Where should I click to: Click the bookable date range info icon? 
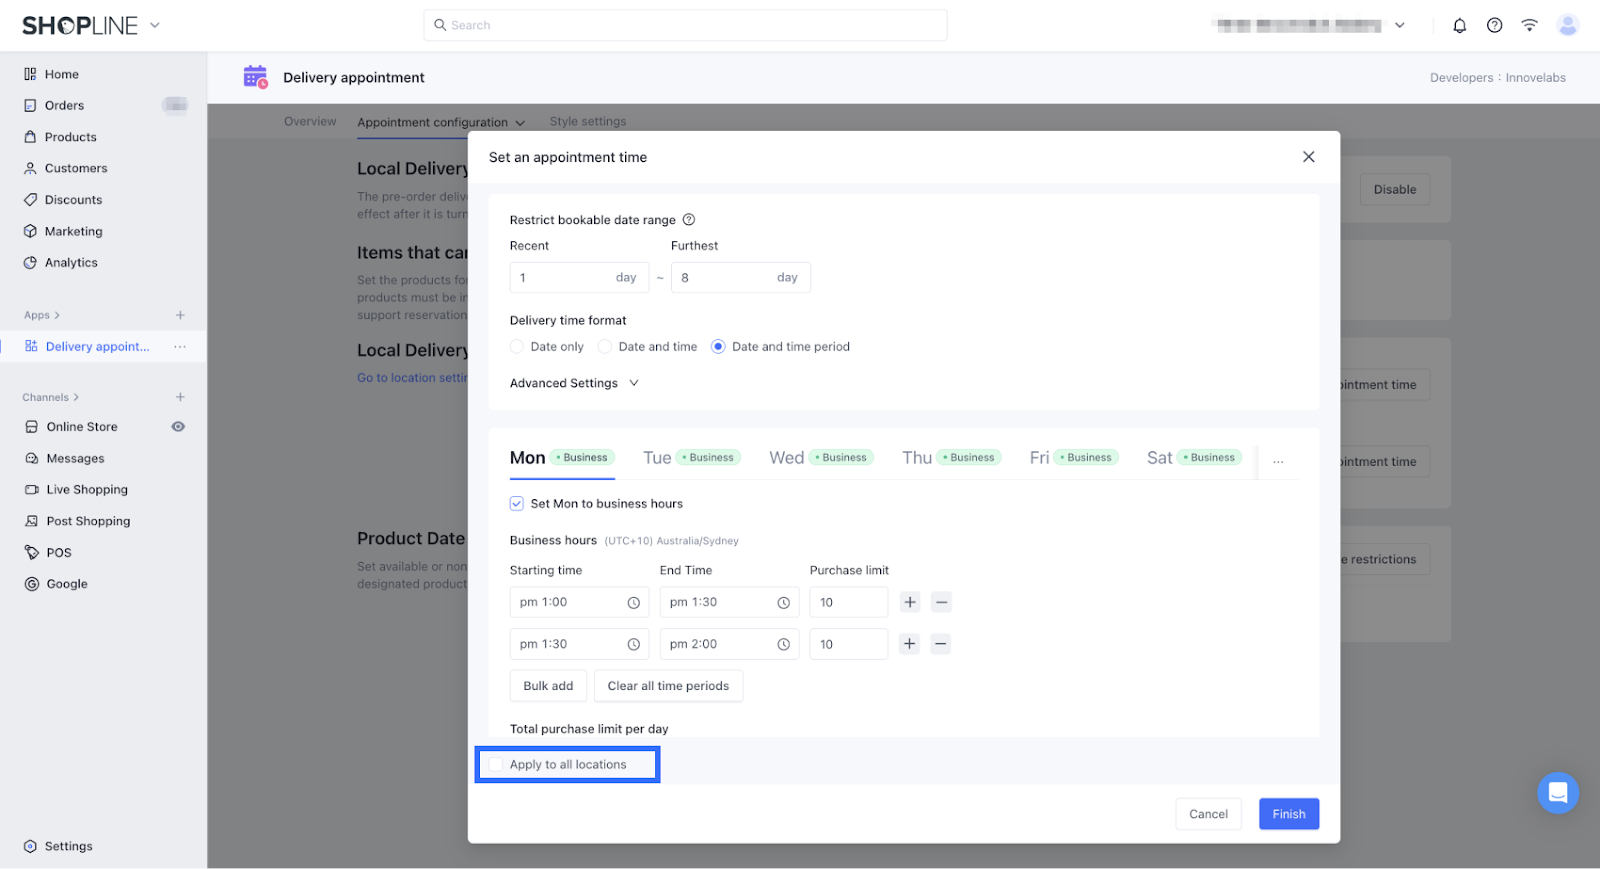click(x=688, y=220)
